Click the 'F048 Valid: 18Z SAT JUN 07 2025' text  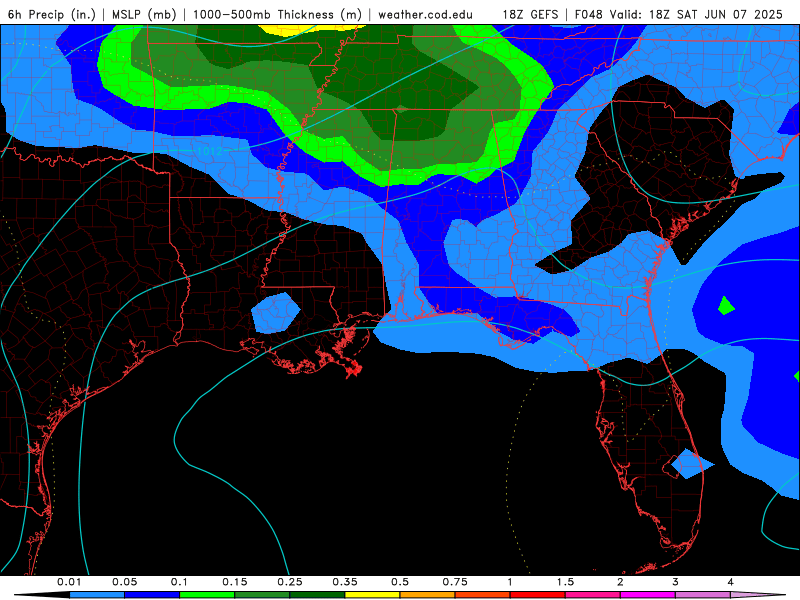pos(679,14)
